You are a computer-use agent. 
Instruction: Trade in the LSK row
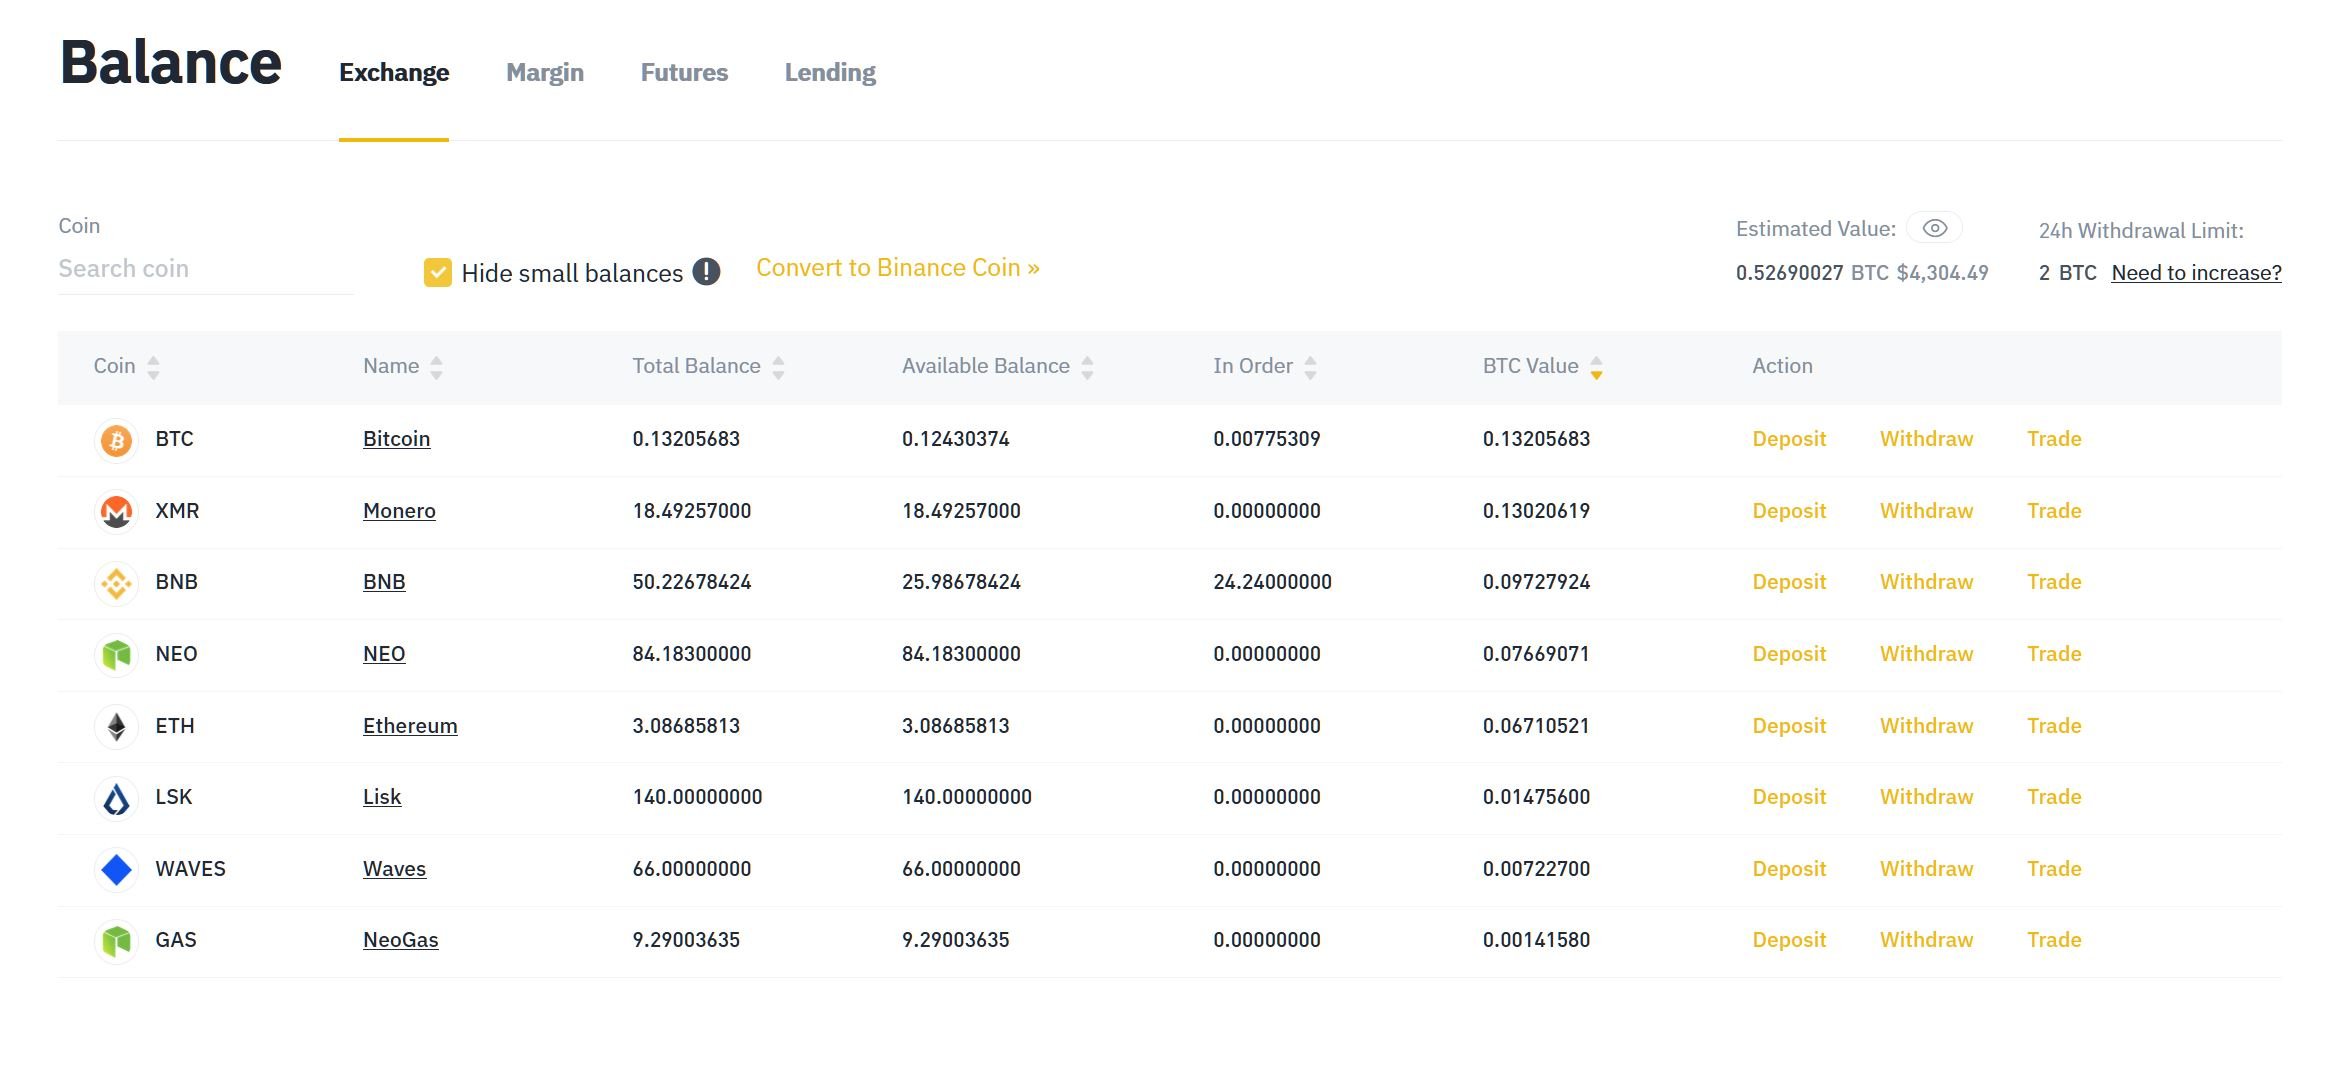click(x=2054, y=797)
